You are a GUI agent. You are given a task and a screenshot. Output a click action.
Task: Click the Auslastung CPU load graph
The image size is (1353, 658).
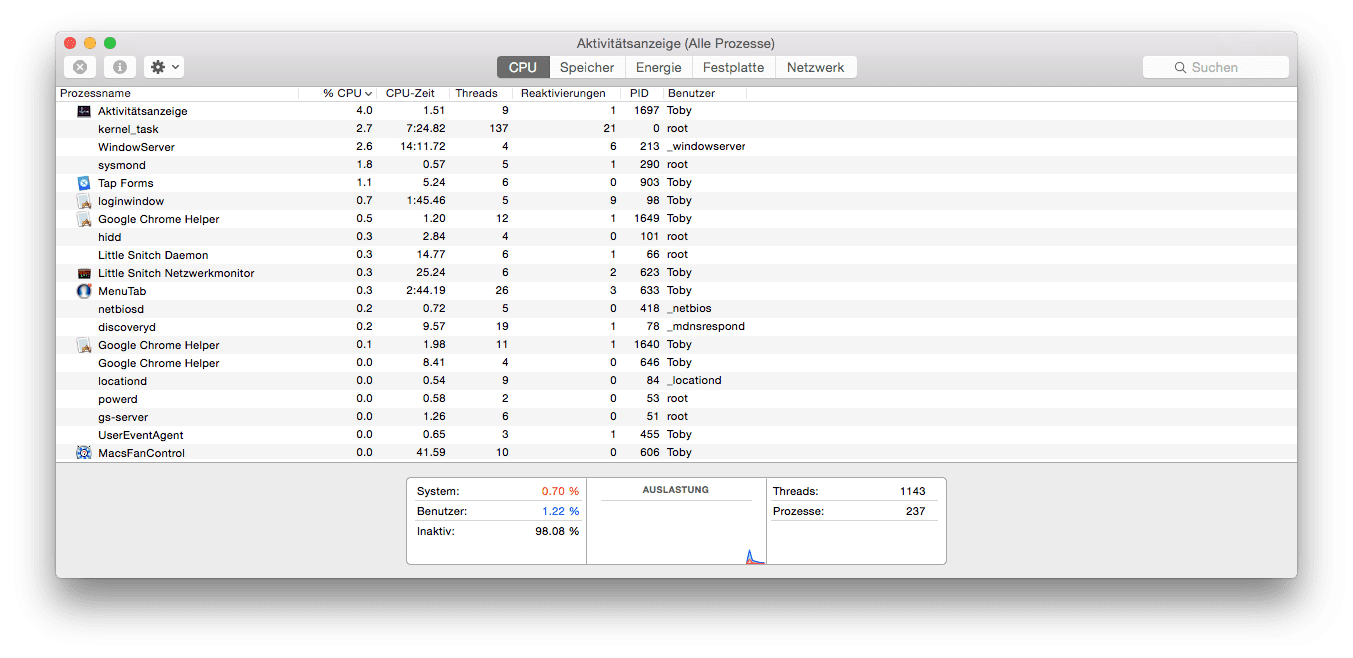[678, 521]
